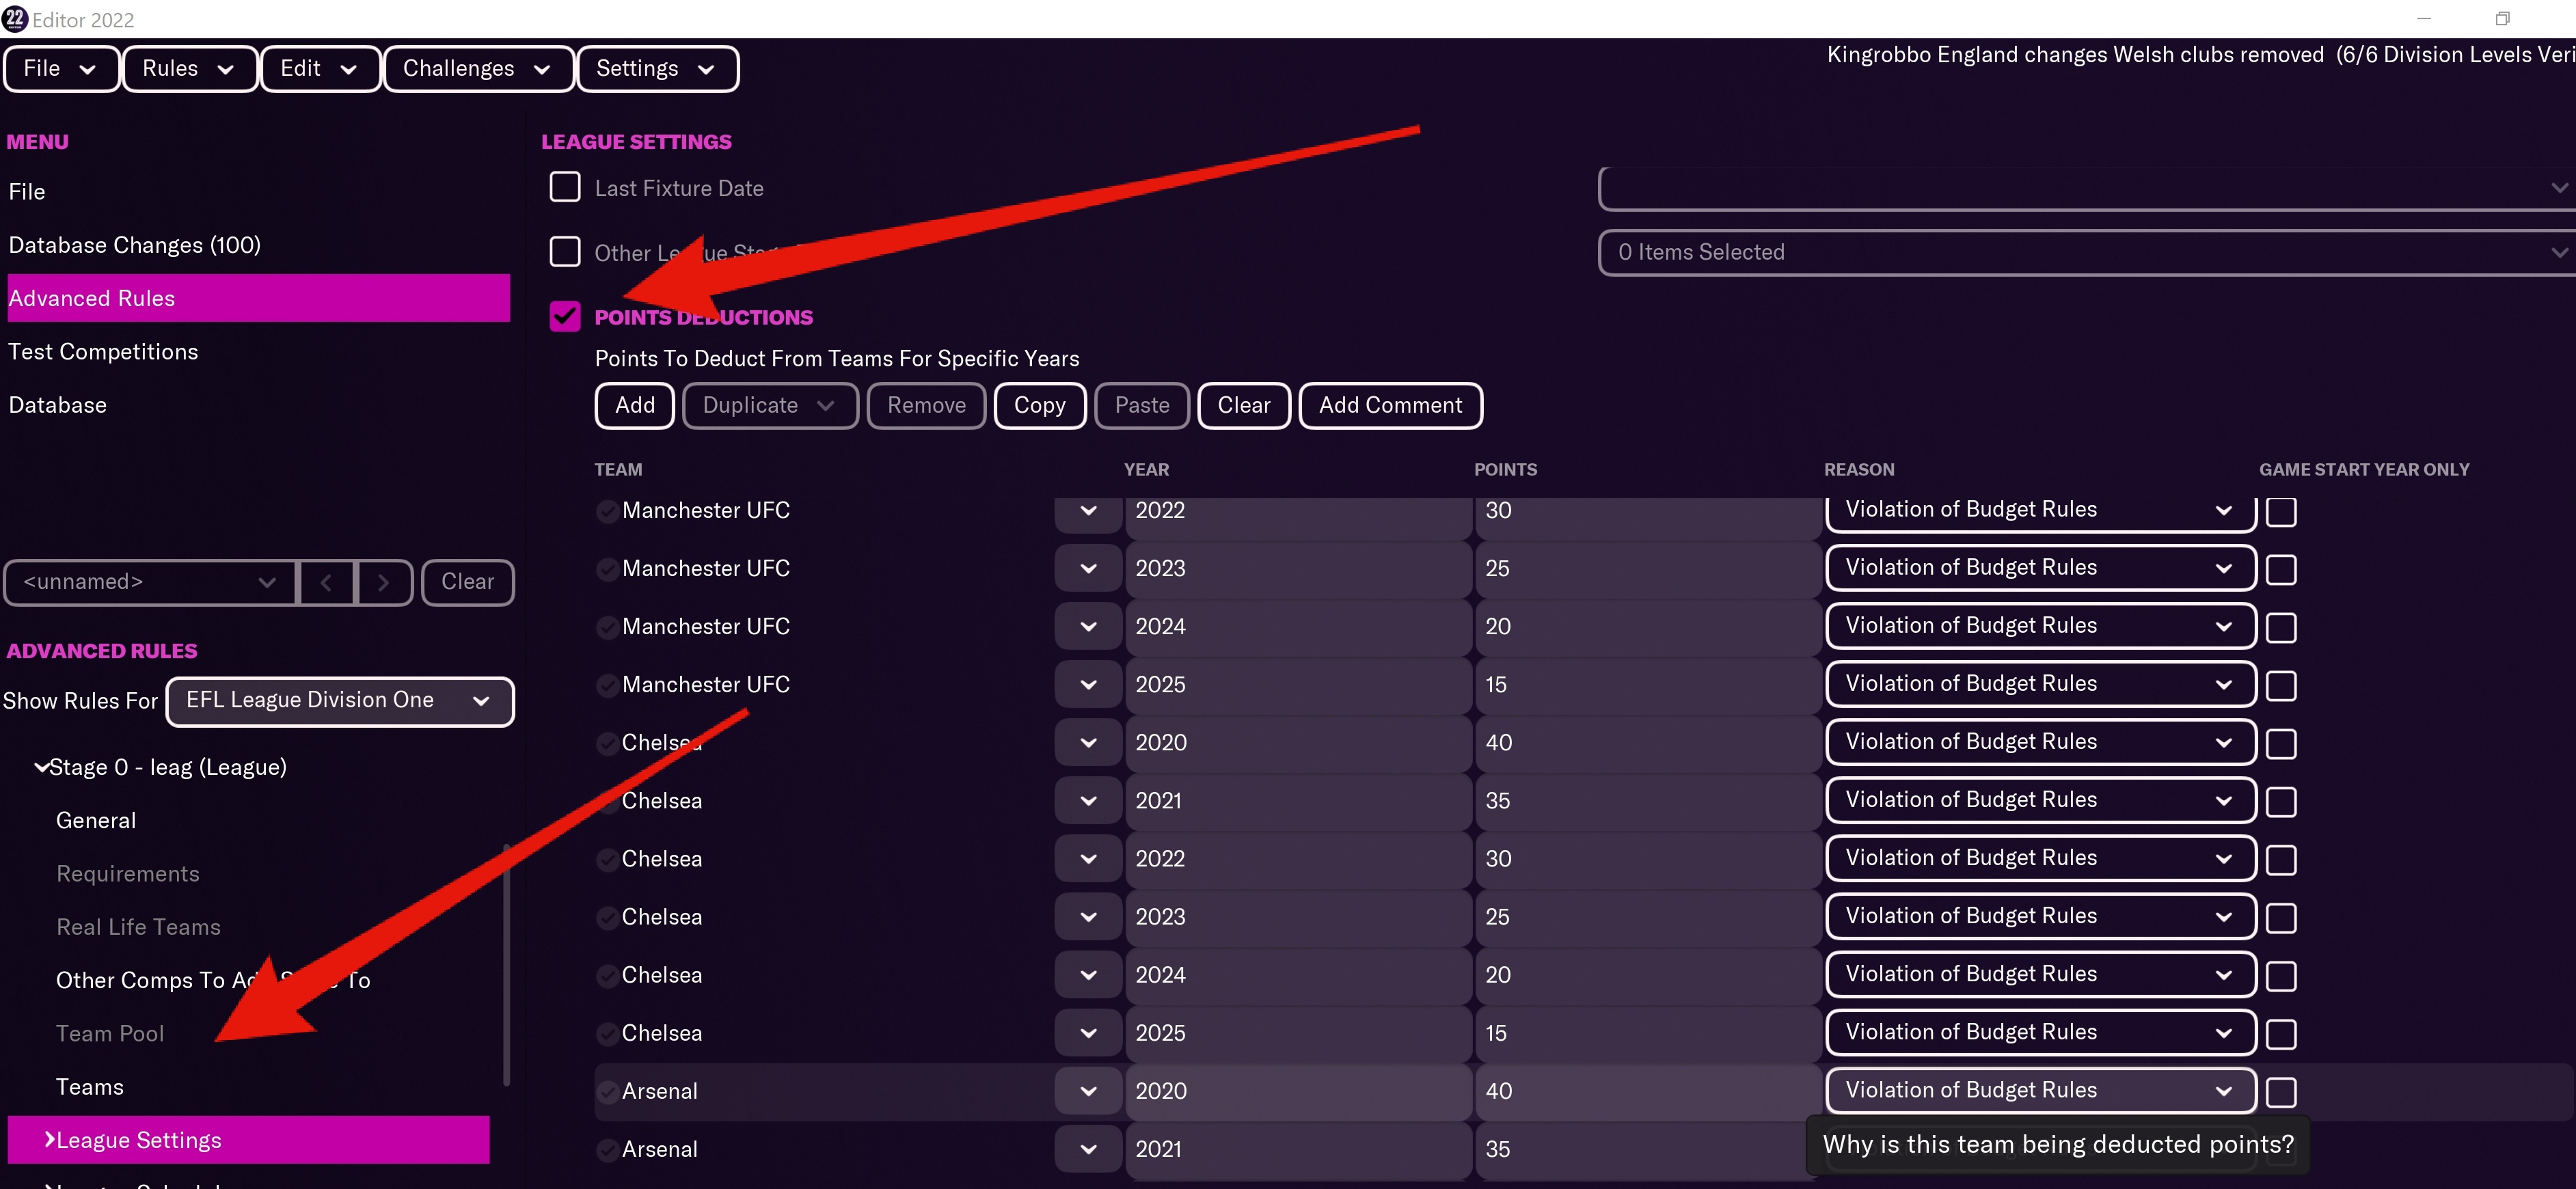
Task: Click Clear beside the unnamed selector
Action: (x=468, y=582)
